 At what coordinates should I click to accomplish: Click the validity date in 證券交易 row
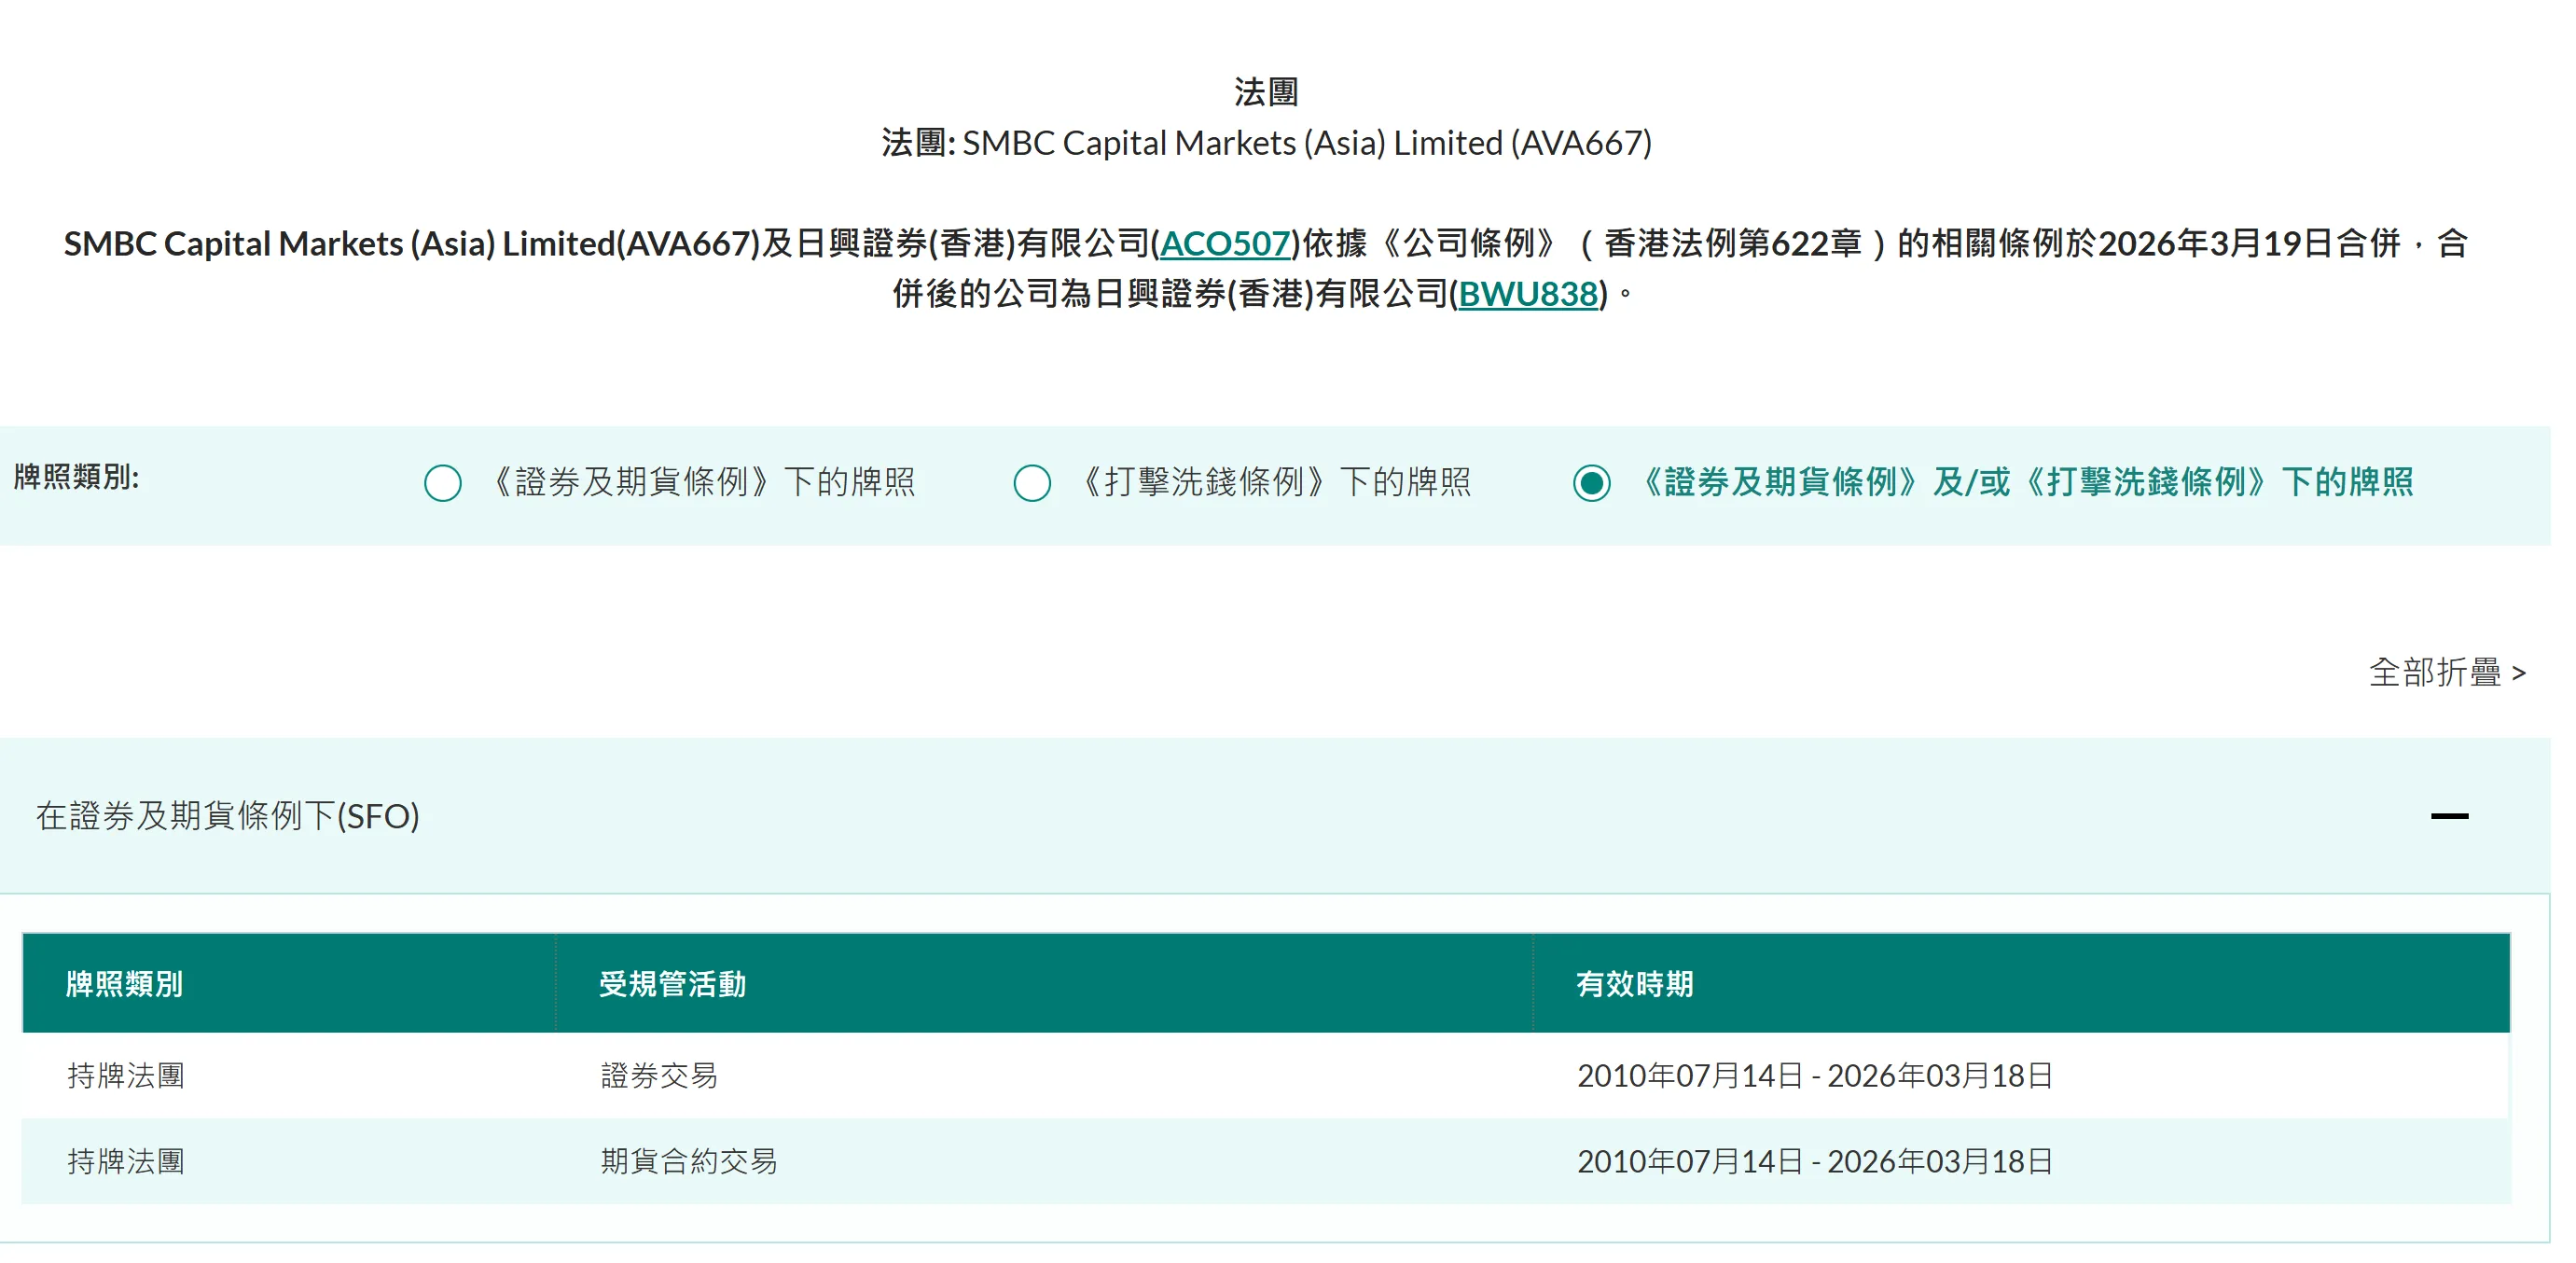coord(1814,1076)
